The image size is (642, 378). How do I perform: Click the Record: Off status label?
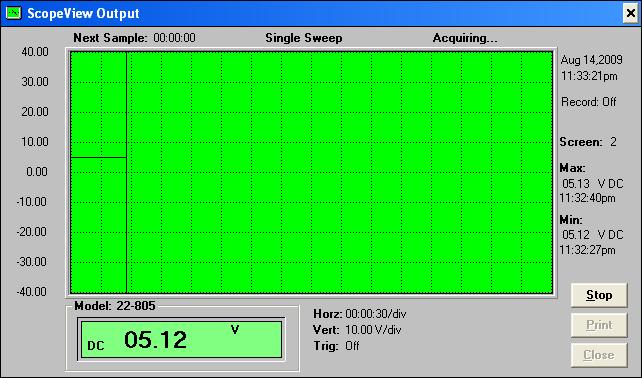tap(588, 102)
